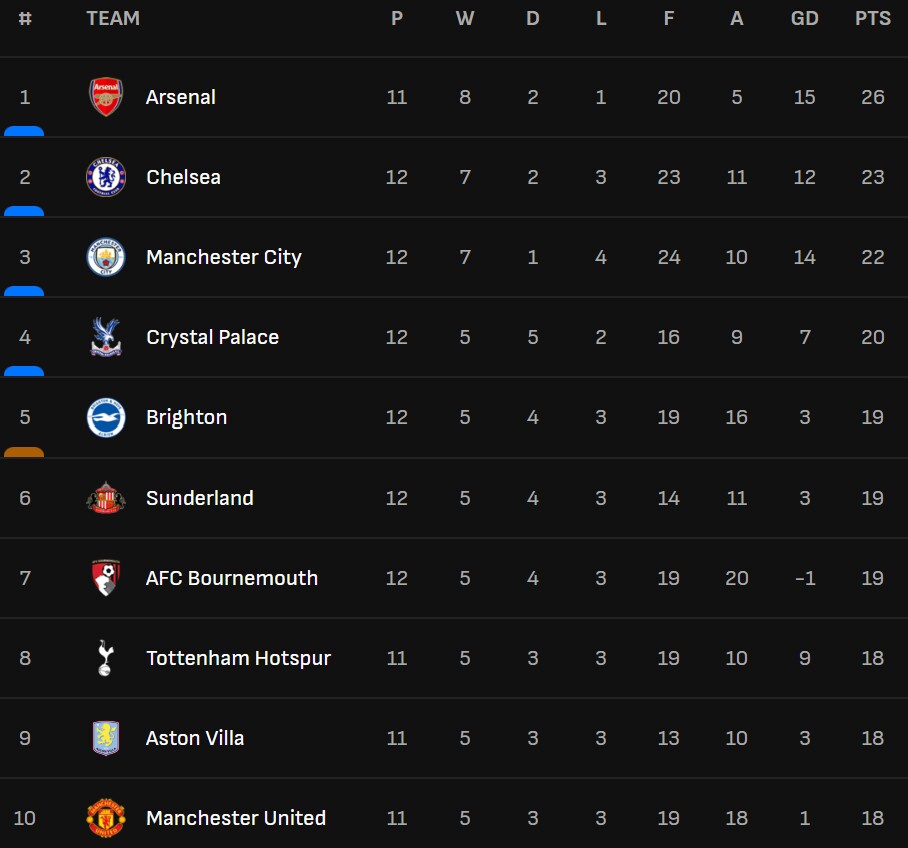Click the blue position marker under Arsenal
This screenshot has height=848, width=908.
(24, 131)
